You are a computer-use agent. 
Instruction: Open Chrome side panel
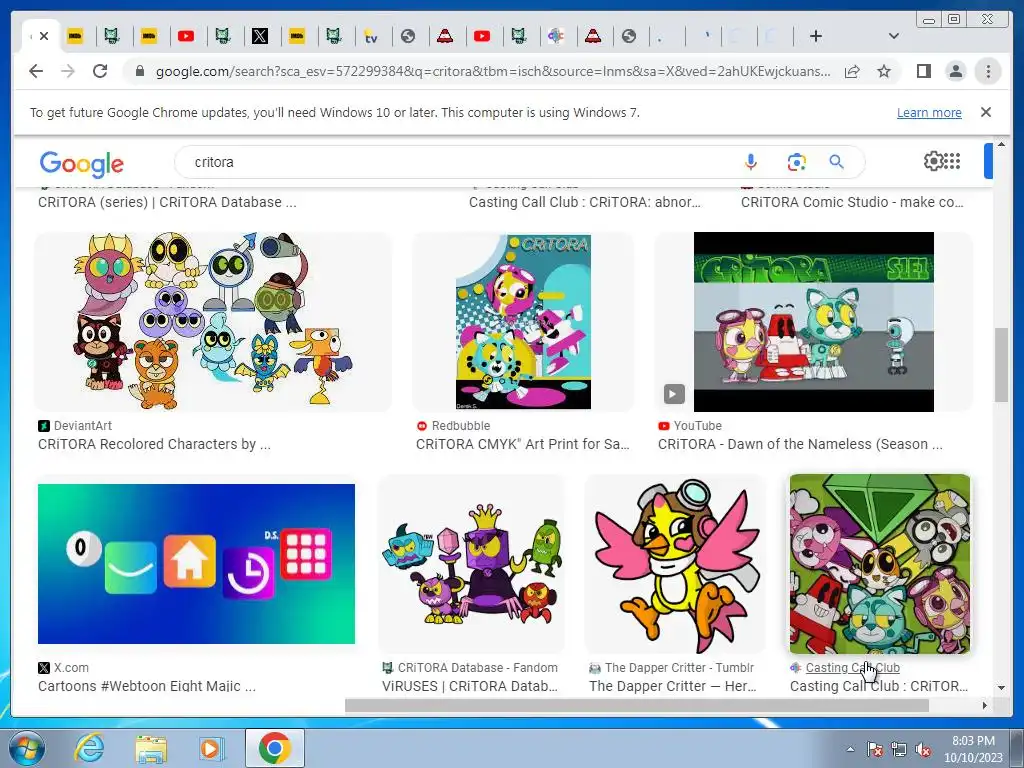pos(923,71)
